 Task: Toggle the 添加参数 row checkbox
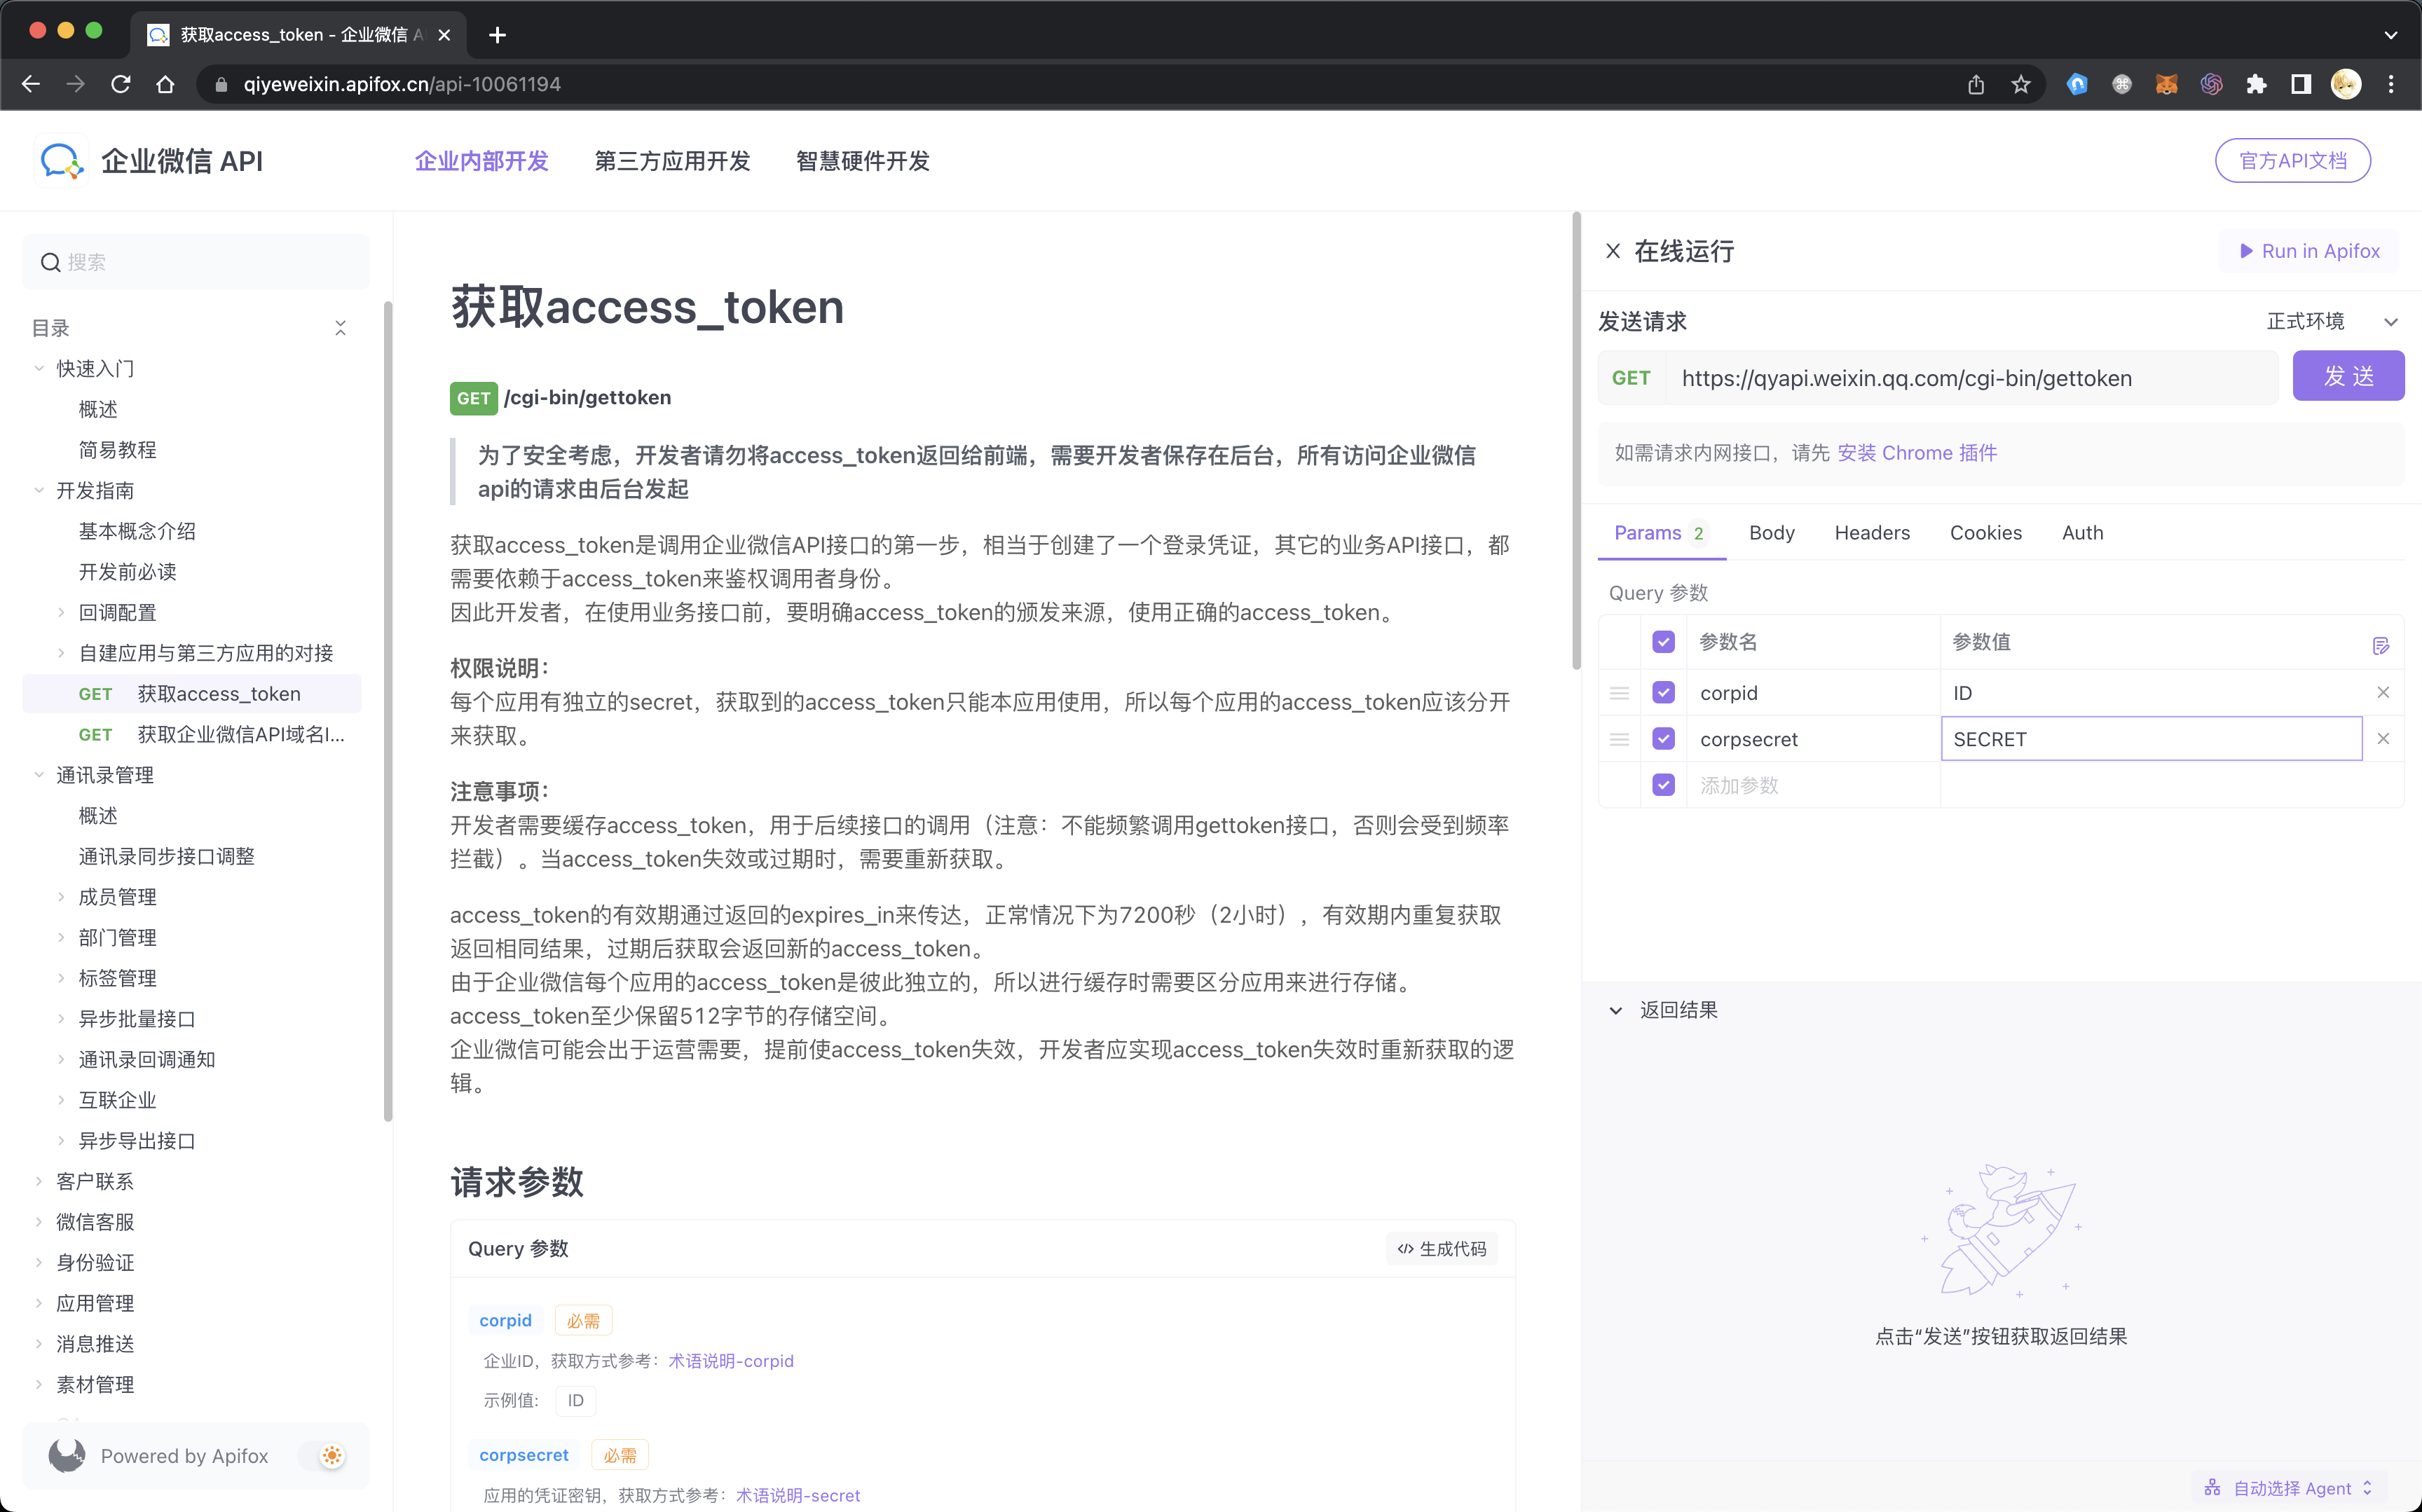1663,785
